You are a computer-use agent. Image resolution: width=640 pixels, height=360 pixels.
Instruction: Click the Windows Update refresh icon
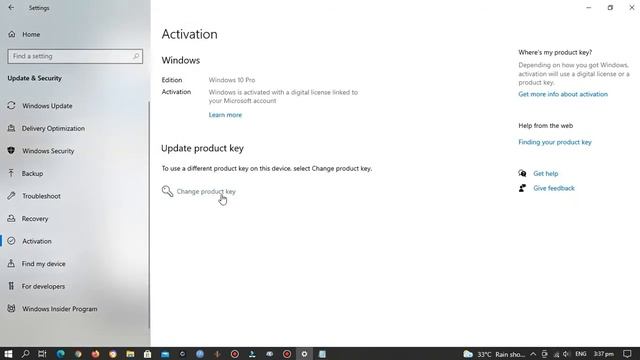tap(11, 106)
